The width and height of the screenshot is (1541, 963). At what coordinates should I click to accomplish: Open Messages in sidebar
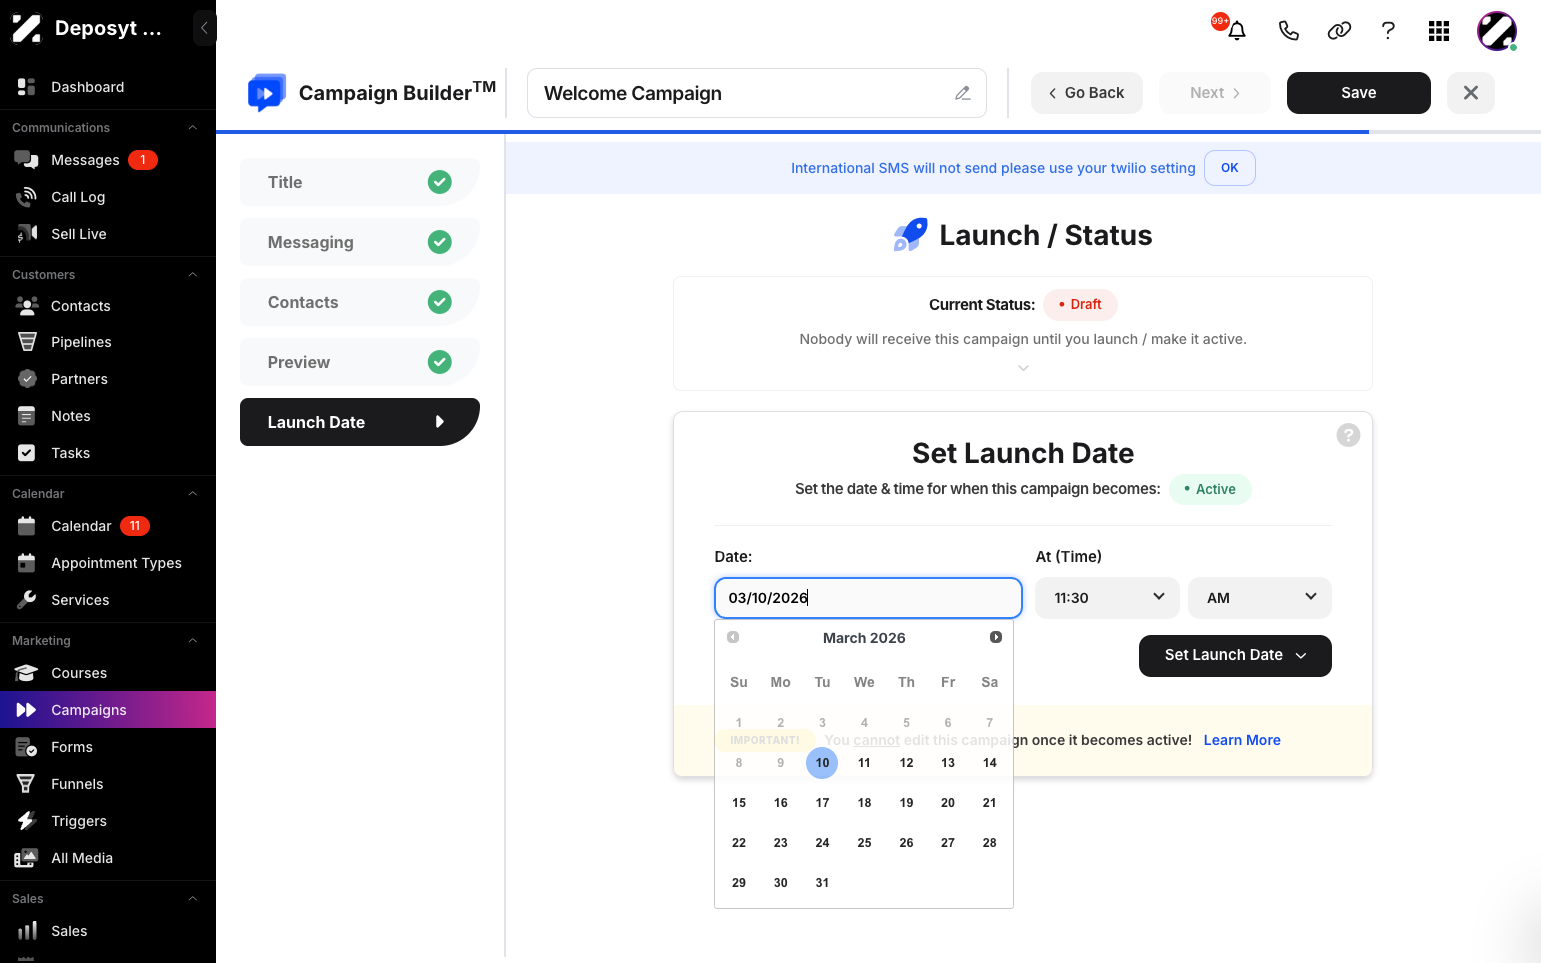108,160
